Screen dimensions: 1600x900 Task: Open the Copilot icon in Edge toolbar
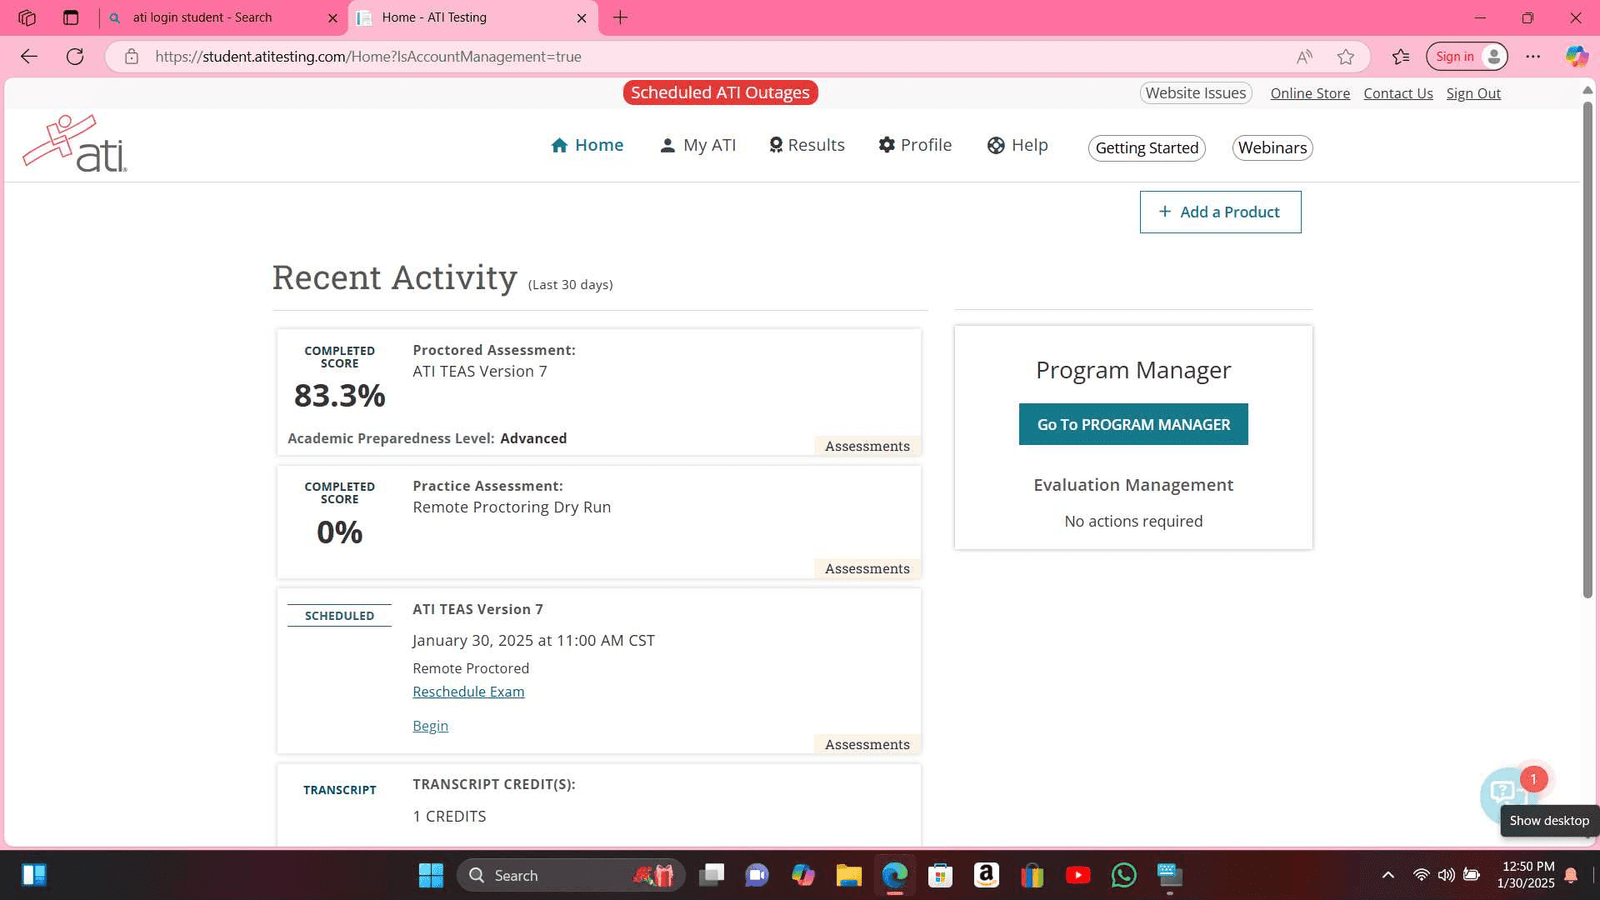click(x=1576, y=57)
